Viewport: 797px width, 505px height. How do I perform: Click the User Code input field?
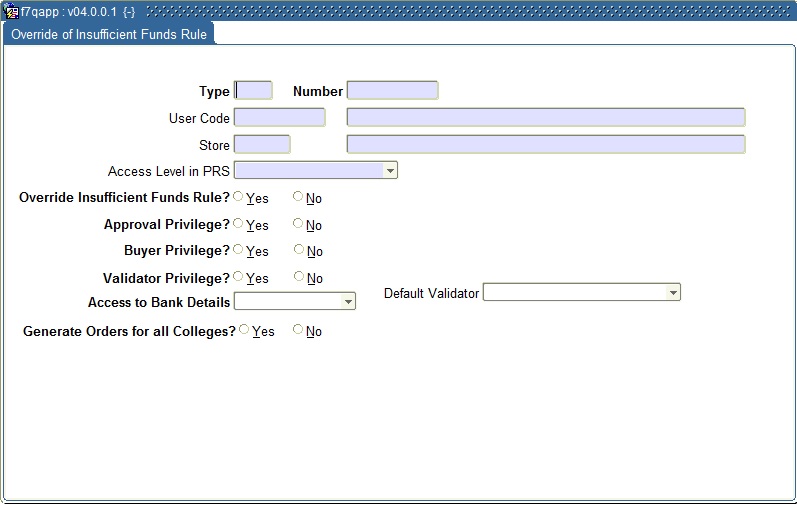pos(279,118)
